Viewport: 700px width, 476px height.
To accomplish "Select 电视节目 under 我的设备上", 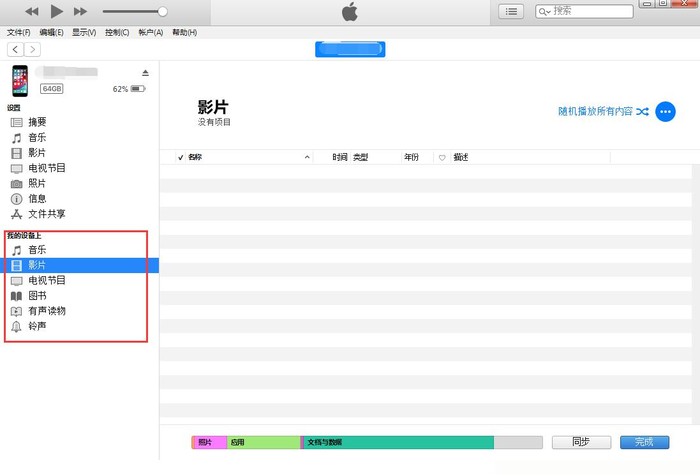I will (80, 280).
